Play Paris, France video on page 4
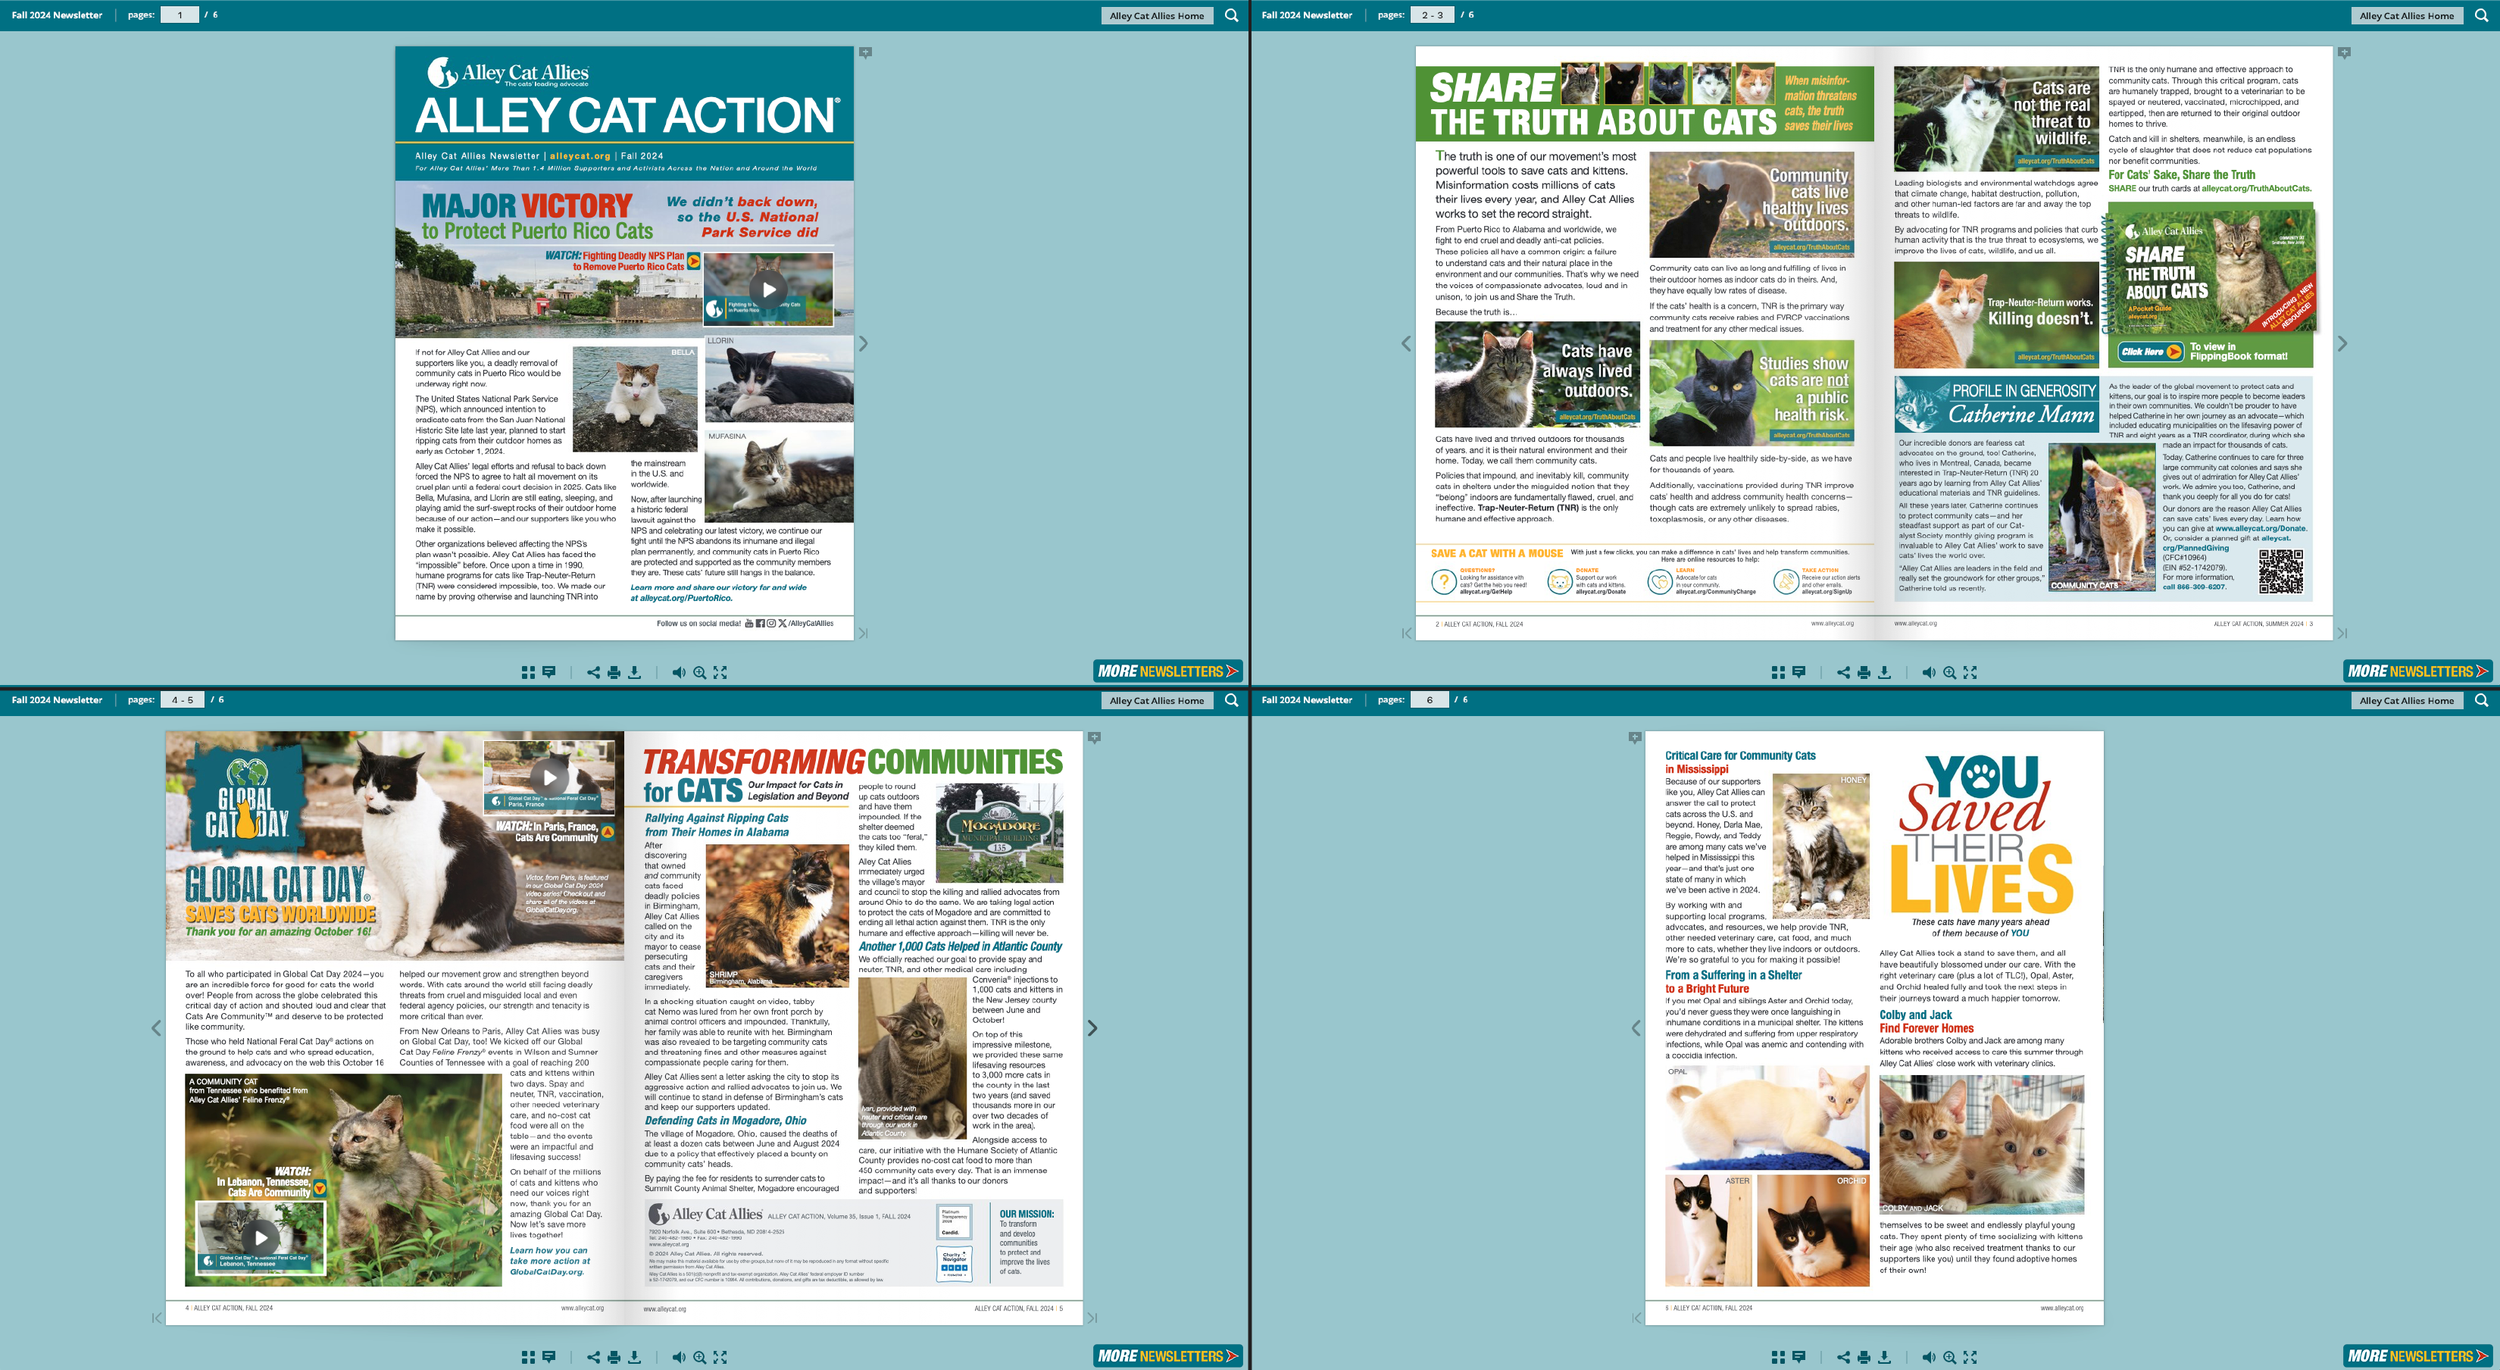 pos(549,776)
